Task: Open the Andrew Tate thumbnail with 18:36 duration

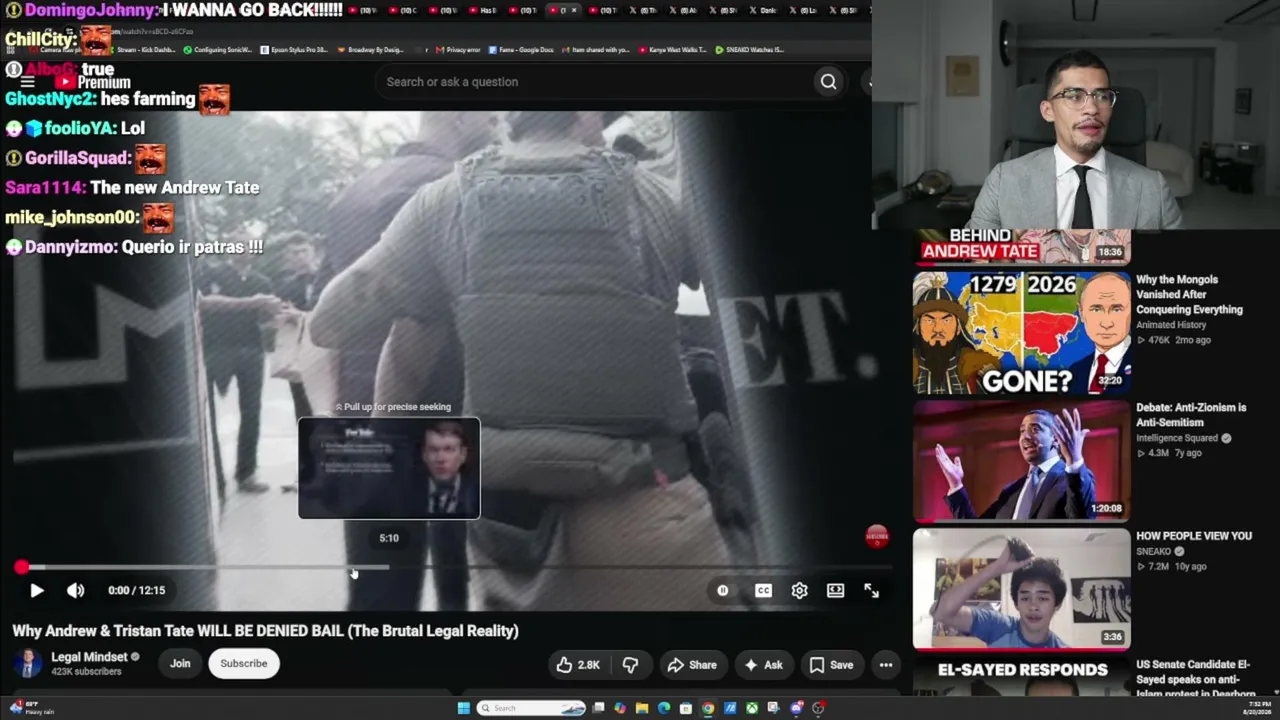Action: [1021, 248]
